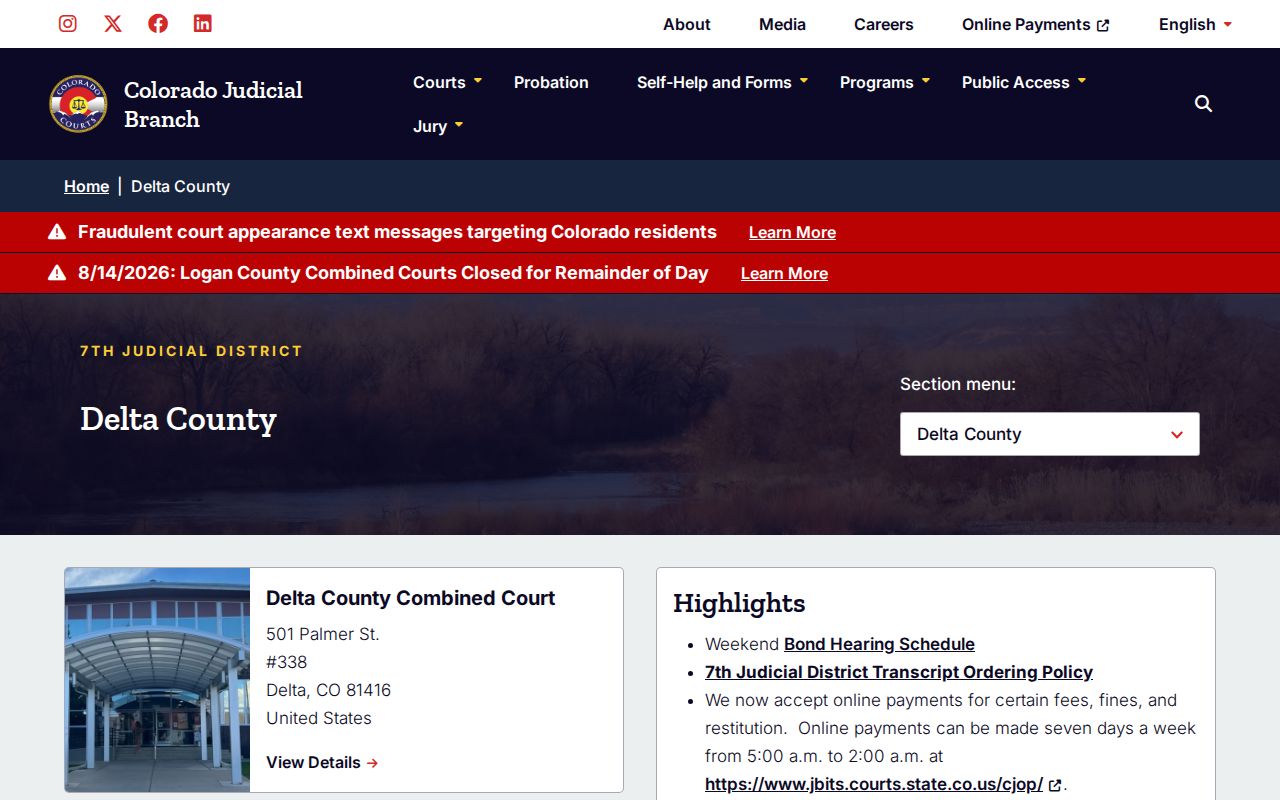The width and height of the screenshot is (1280, 800).
Task: Open the jbits.courts.state.co.us/cjop link
Action: coord(874,784)
